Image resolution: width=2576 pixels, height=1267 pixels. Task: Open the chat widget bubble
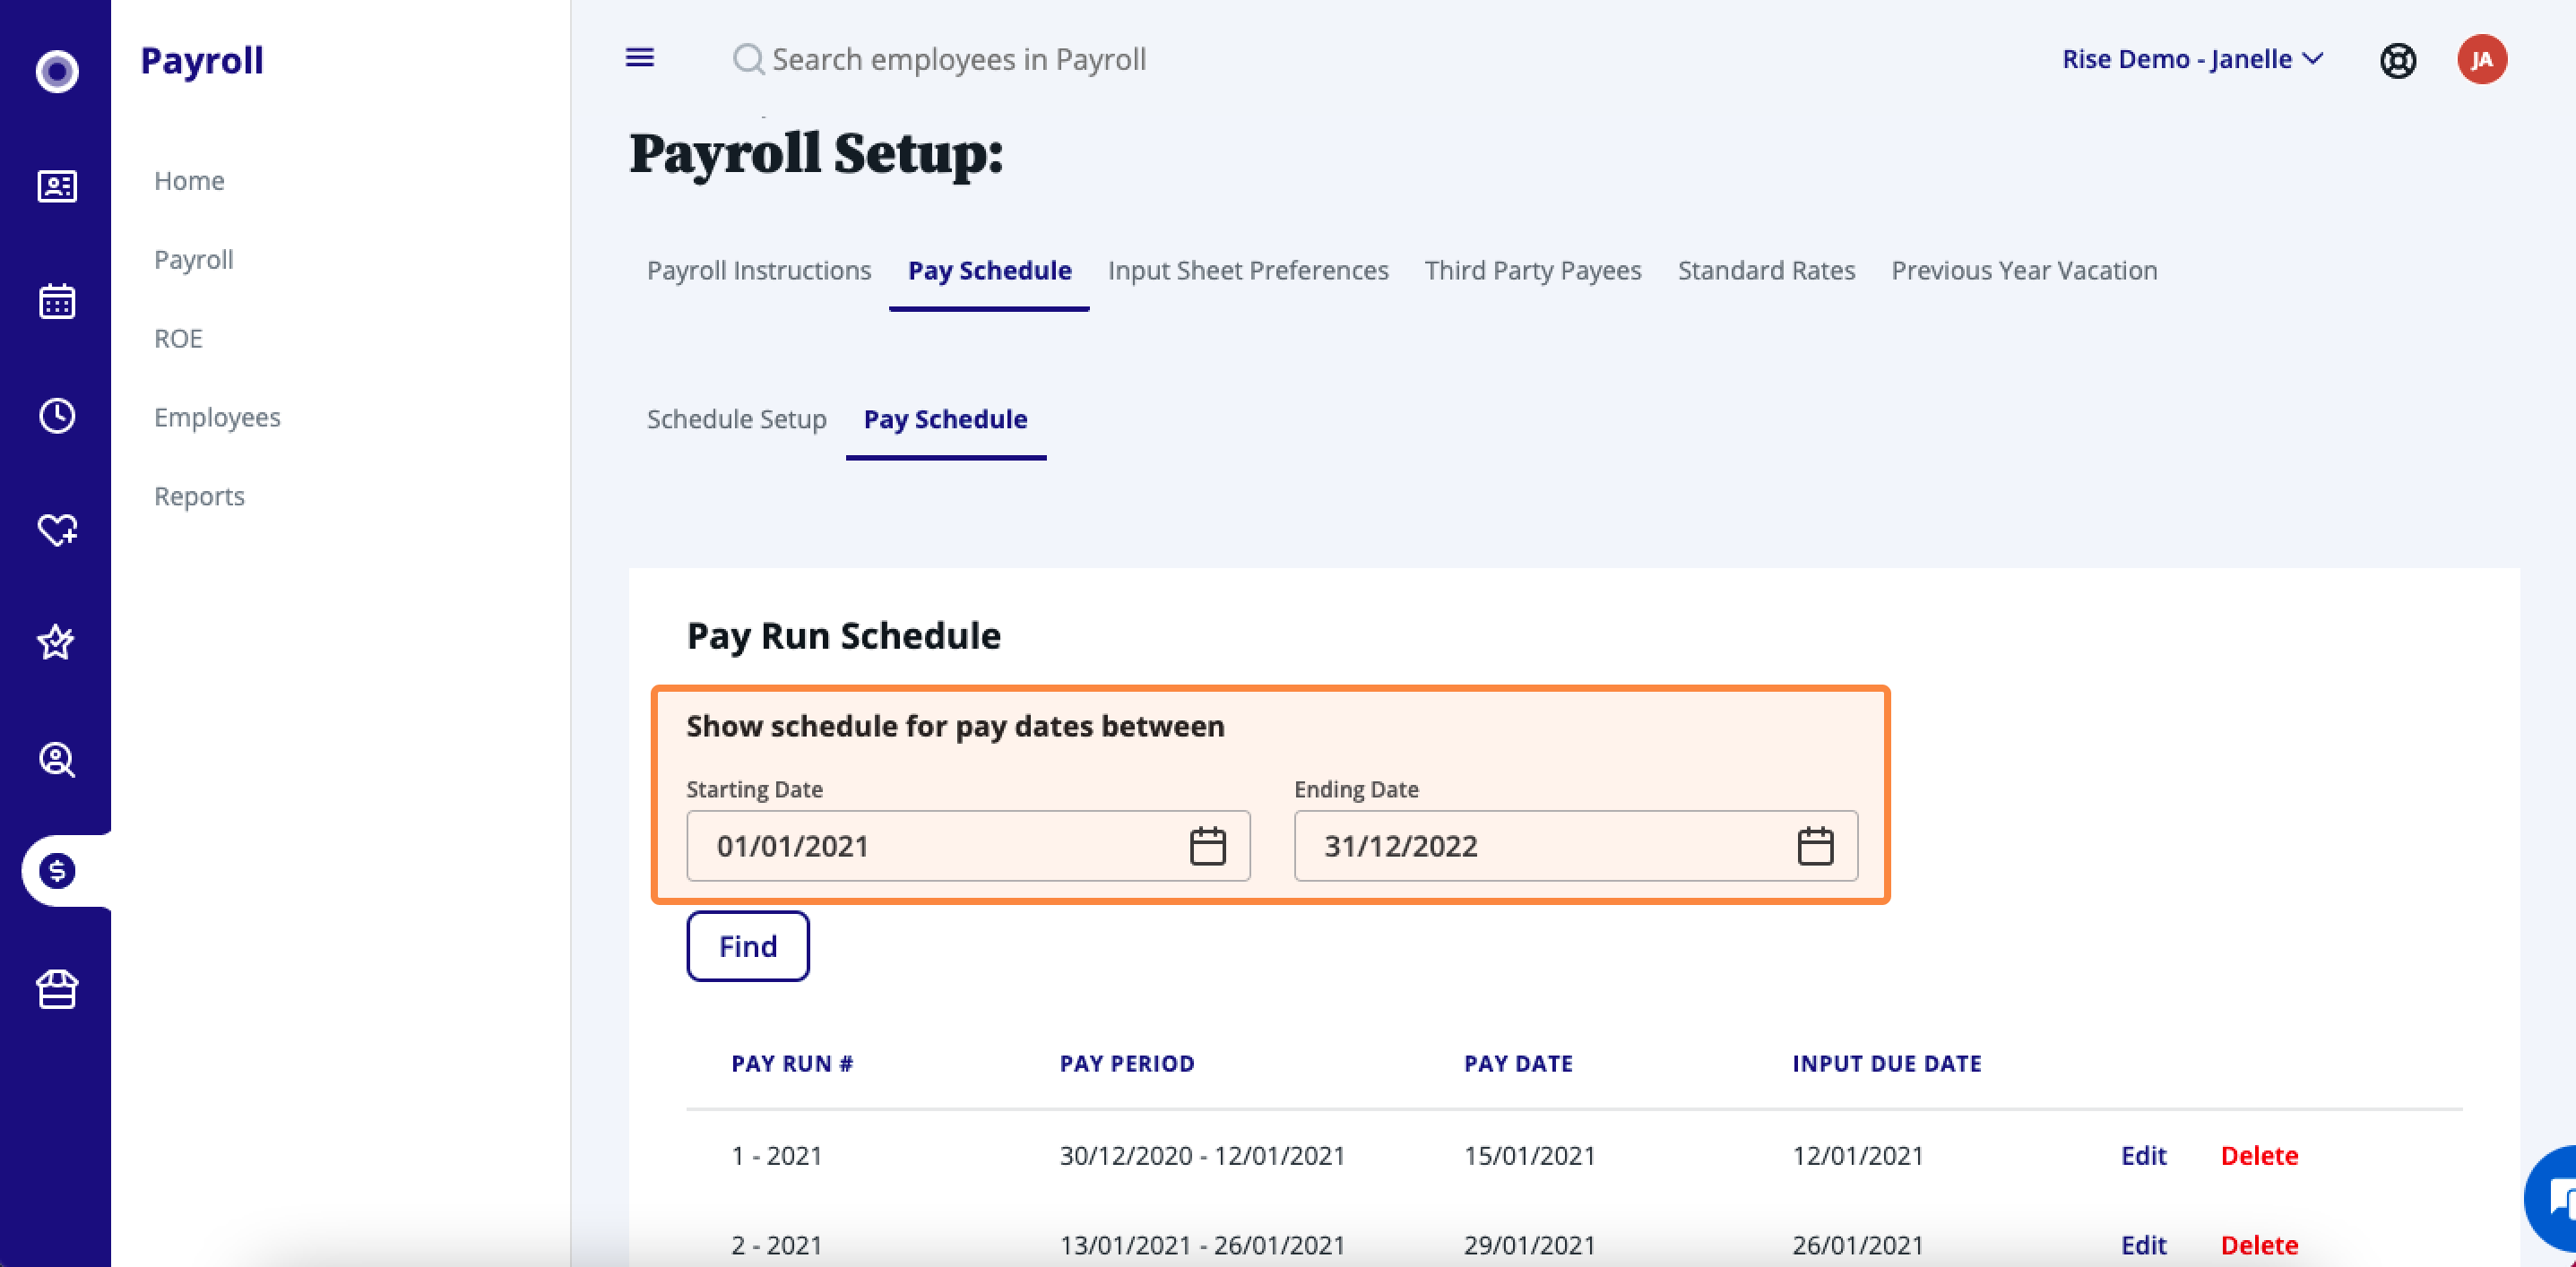click(x=2553, y=1198)
